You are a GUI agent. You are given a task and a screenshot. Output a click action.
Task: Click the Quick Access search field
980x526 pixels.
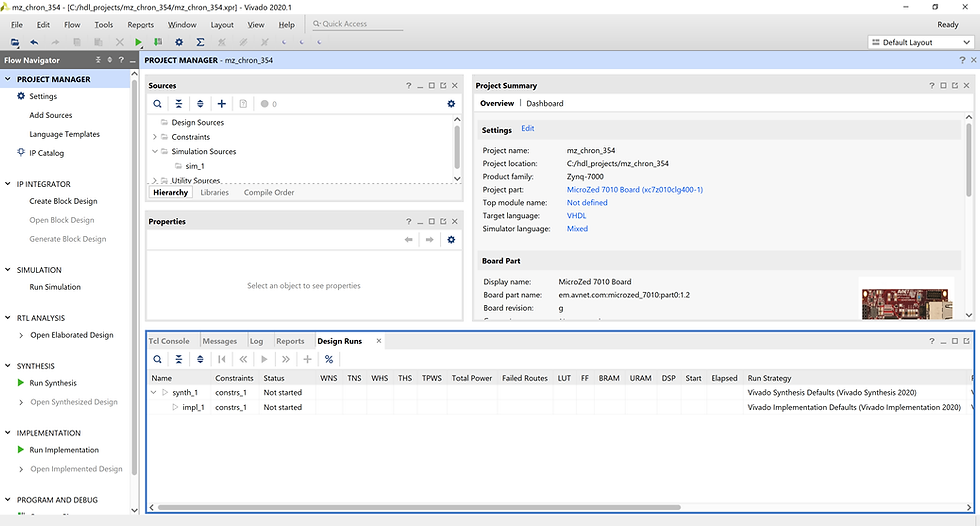tap(357, 24)
